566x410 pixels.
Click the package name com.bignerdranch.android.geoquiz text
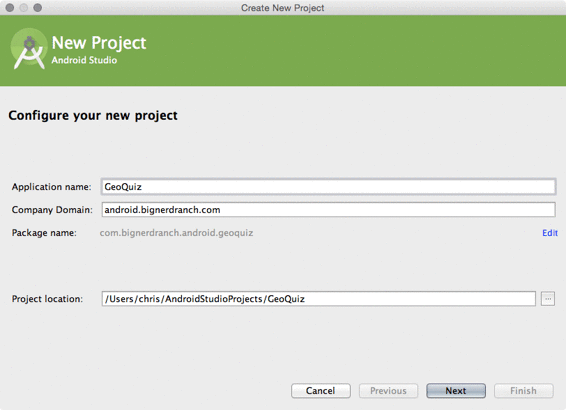click(176, 233)
